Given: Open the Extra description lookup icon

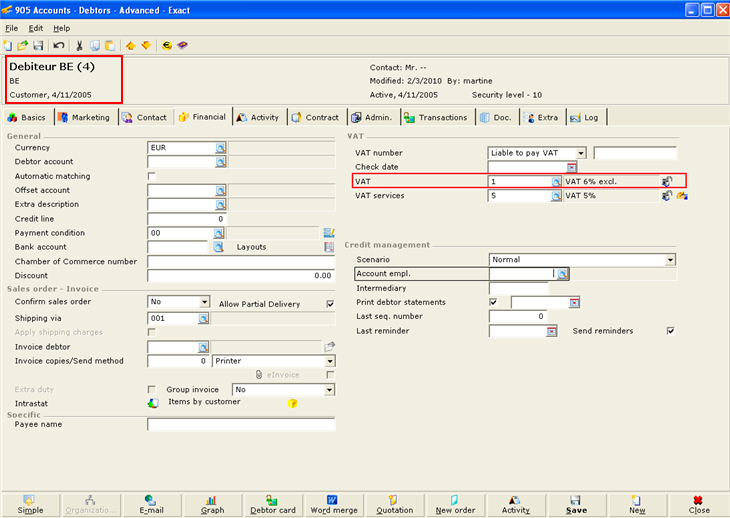Looking at the screenshot, I should click(x=221, y=204).
